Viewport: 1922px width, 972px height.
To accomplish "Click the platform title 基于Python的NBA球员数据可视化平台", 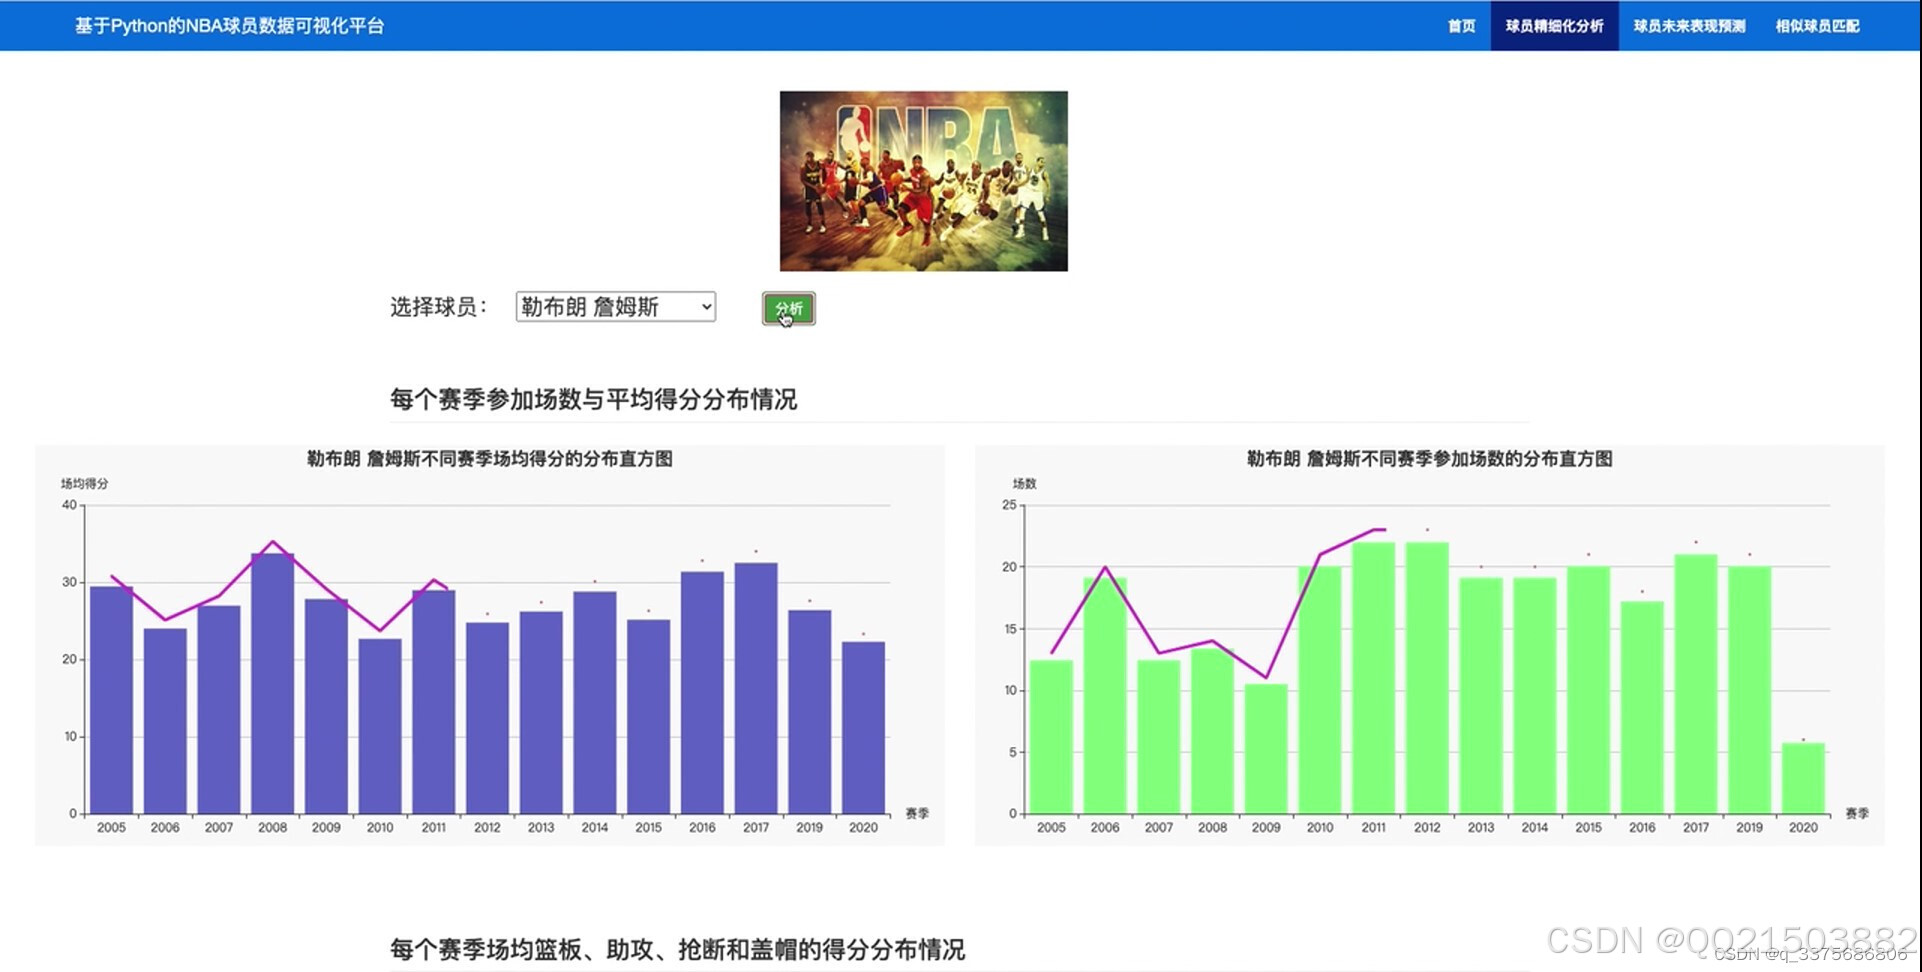I will tap(228, 26).
